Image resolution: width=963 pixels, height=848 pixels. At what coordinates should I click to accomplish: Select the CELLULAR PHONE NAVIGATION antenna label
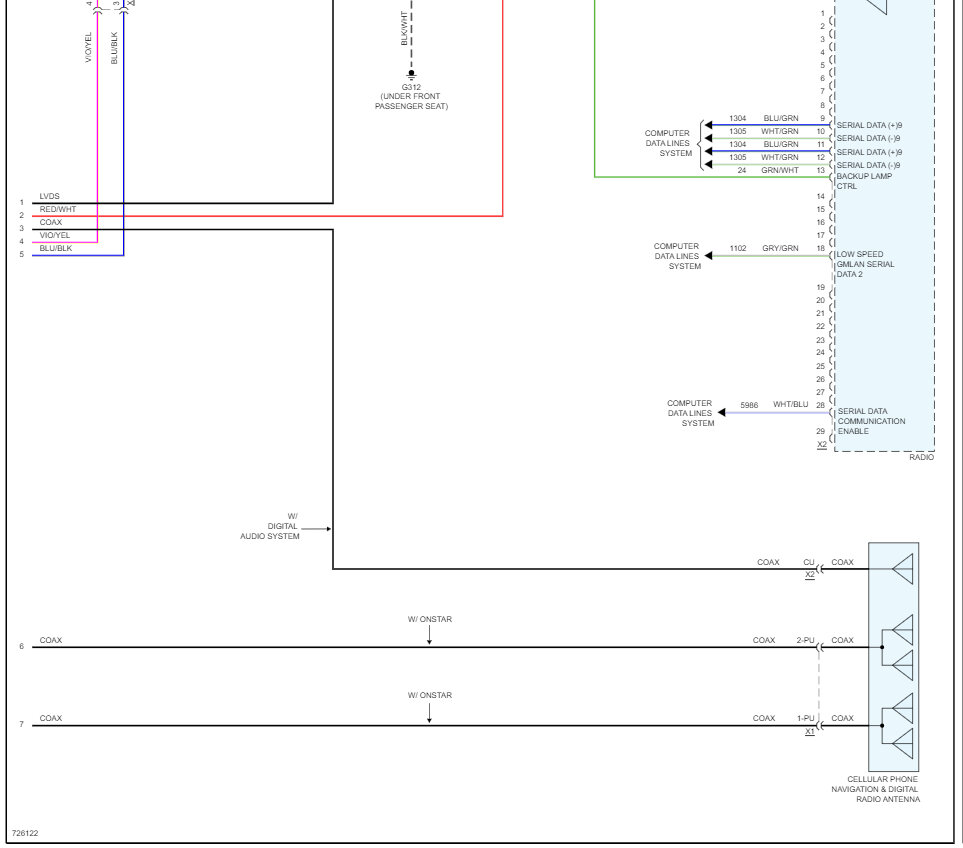tap(876, 789)
